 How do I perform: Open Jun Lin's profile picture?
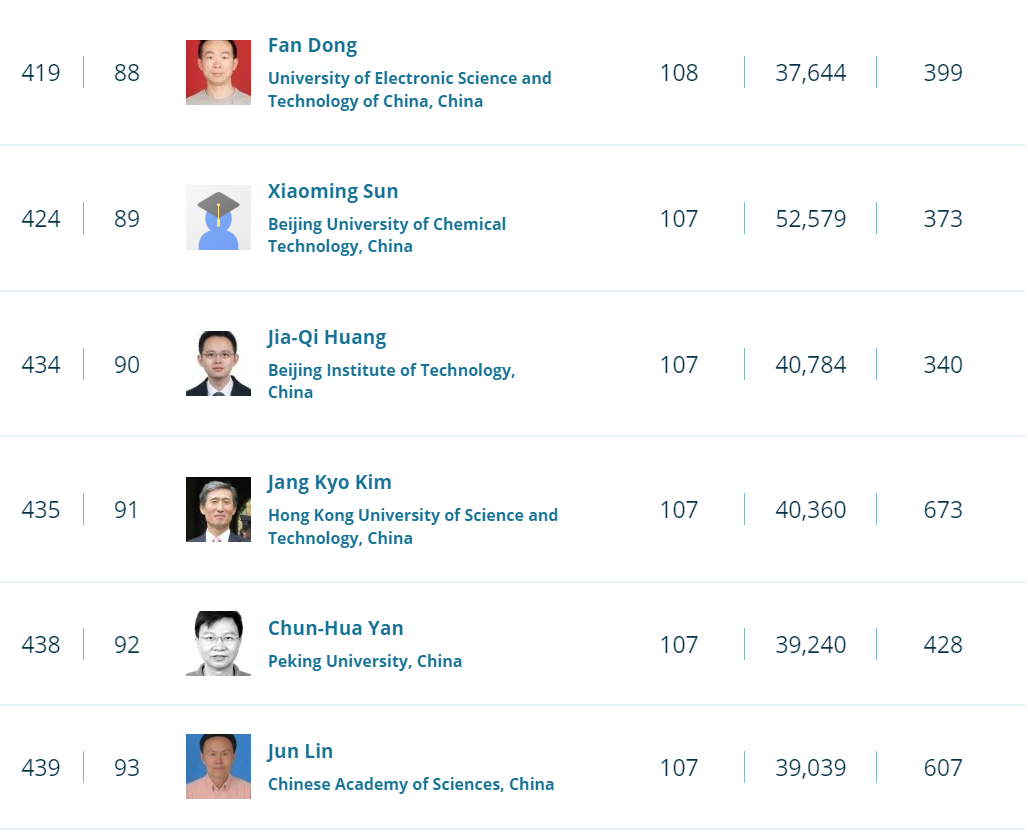coord(218,767)
